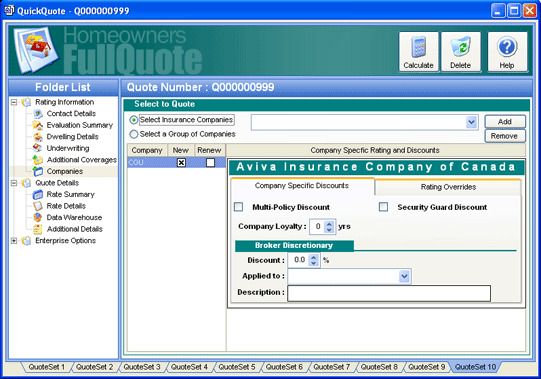Choose Select a Group of Companies radio
The width and height of the screenshot is (541, 379).
(x=134, y=134)
